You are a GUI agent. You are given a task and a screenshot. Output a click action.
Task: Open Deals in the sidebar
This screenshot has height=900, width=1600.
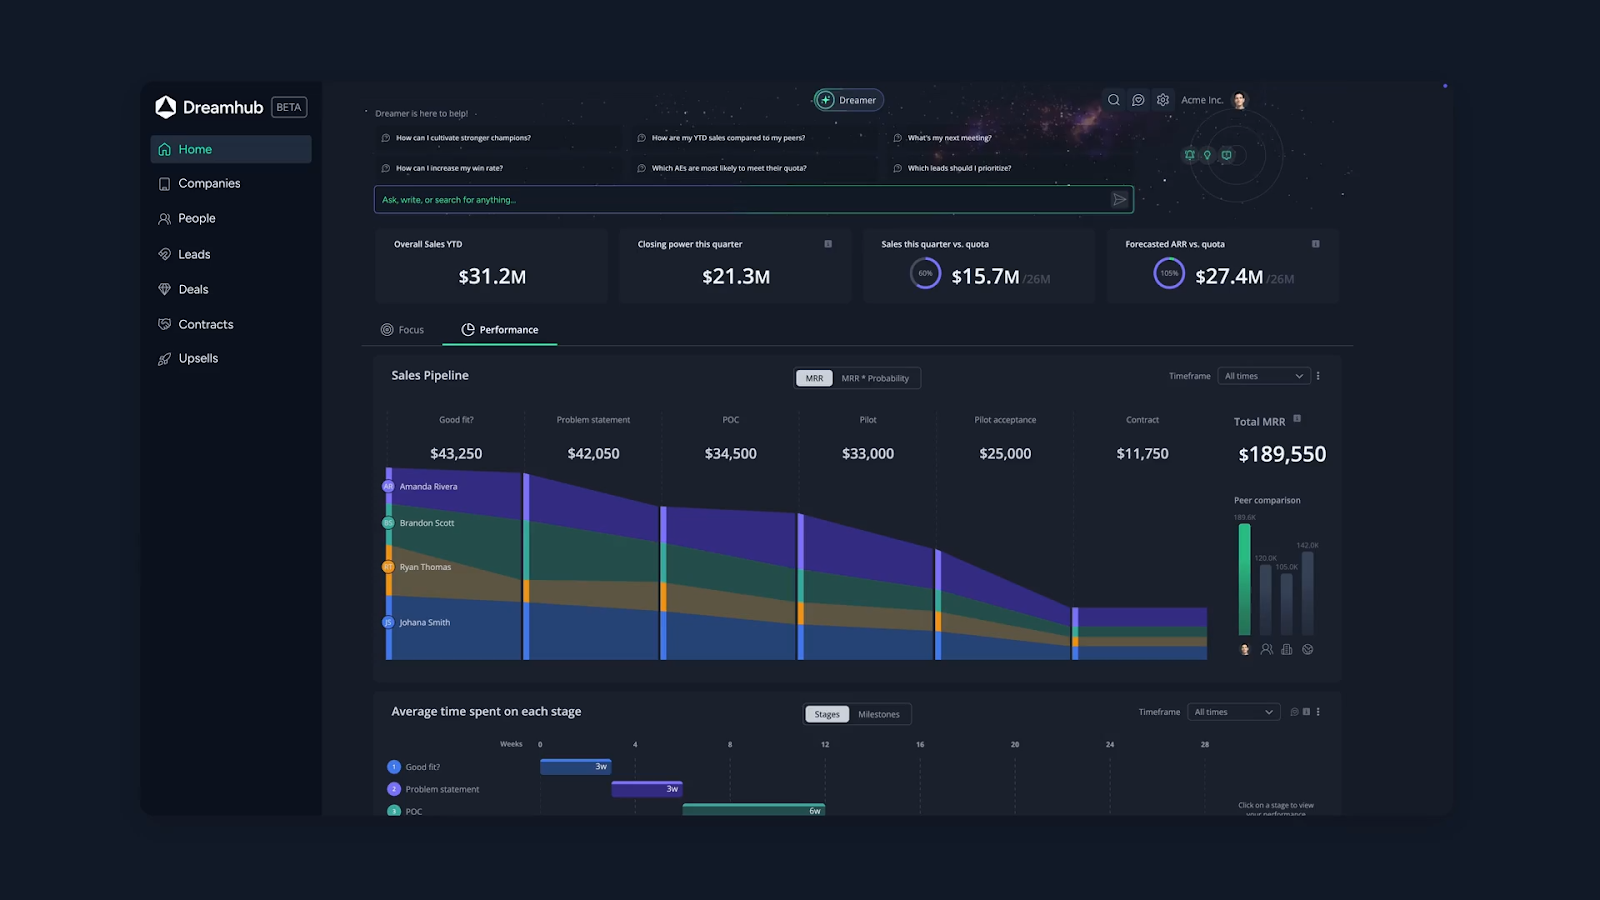point(193,289)
